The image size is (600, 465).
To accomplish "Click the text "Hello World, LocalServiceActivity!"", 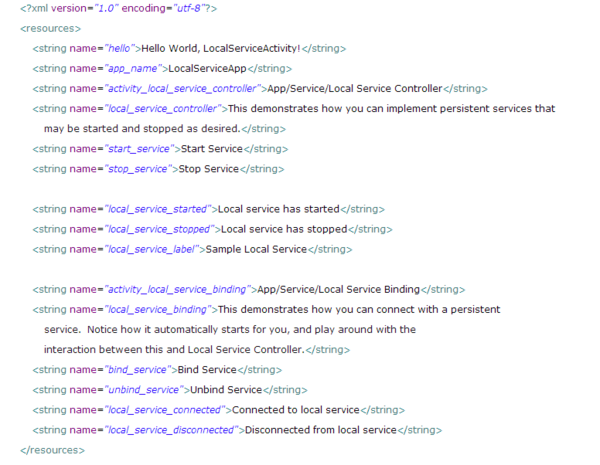I will click(221, 49).
